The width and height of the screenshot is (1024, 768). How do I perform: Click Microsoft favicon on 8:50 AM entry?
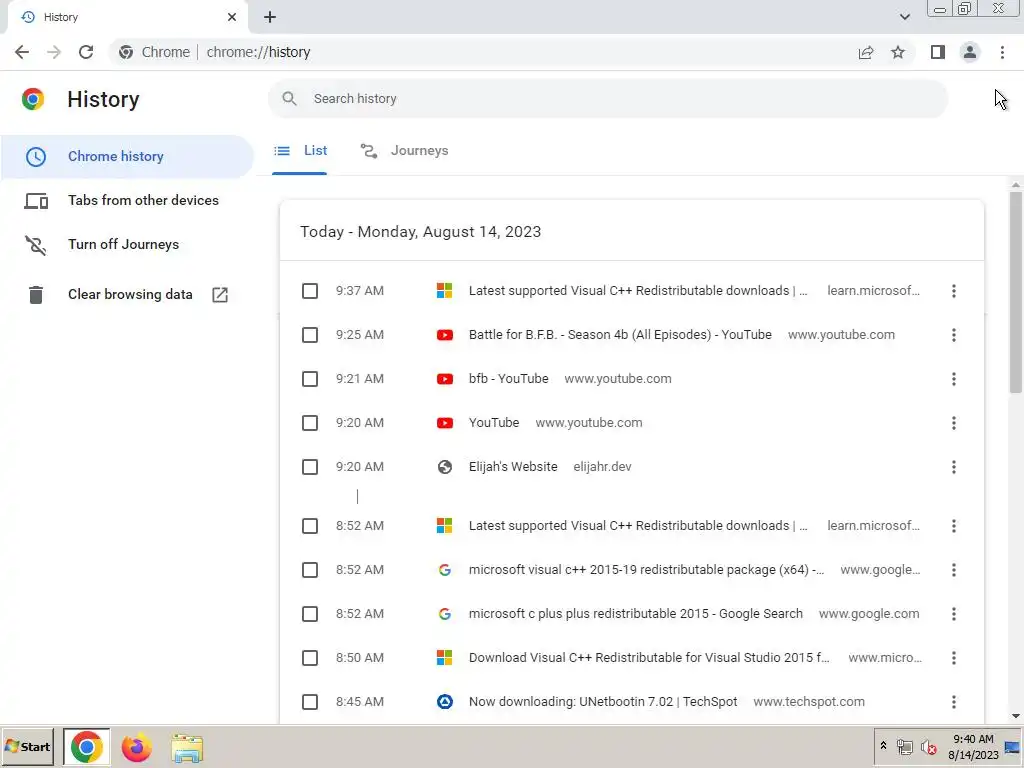point(445,658)
